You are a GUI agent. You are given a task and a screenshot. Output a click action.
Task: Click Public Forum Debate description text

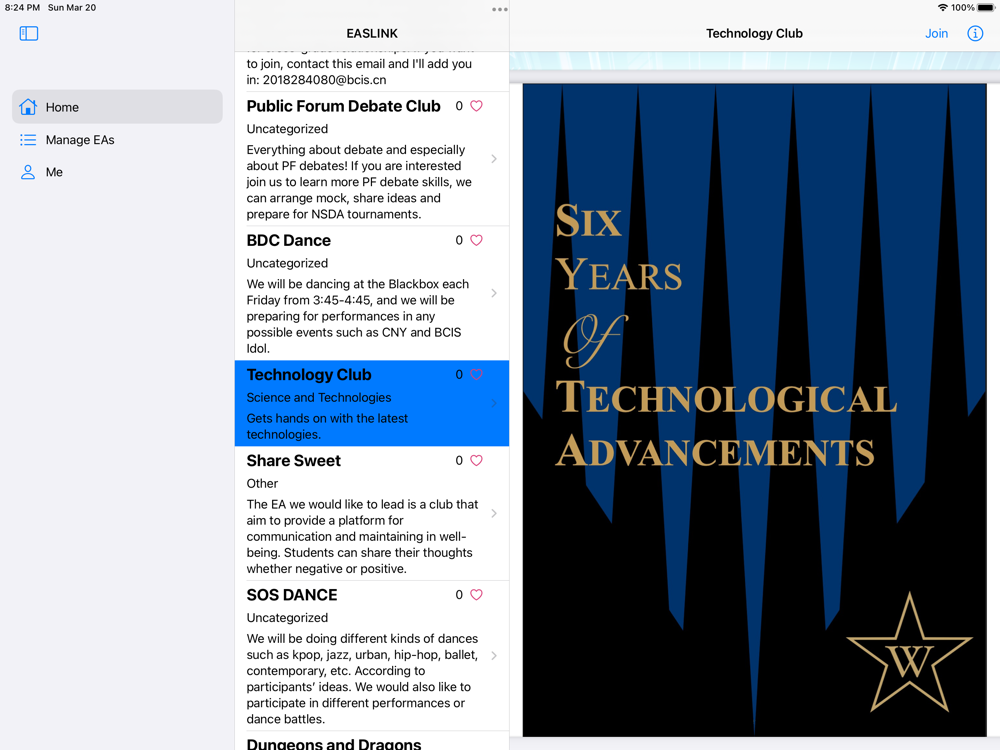(x=359, y=182)
